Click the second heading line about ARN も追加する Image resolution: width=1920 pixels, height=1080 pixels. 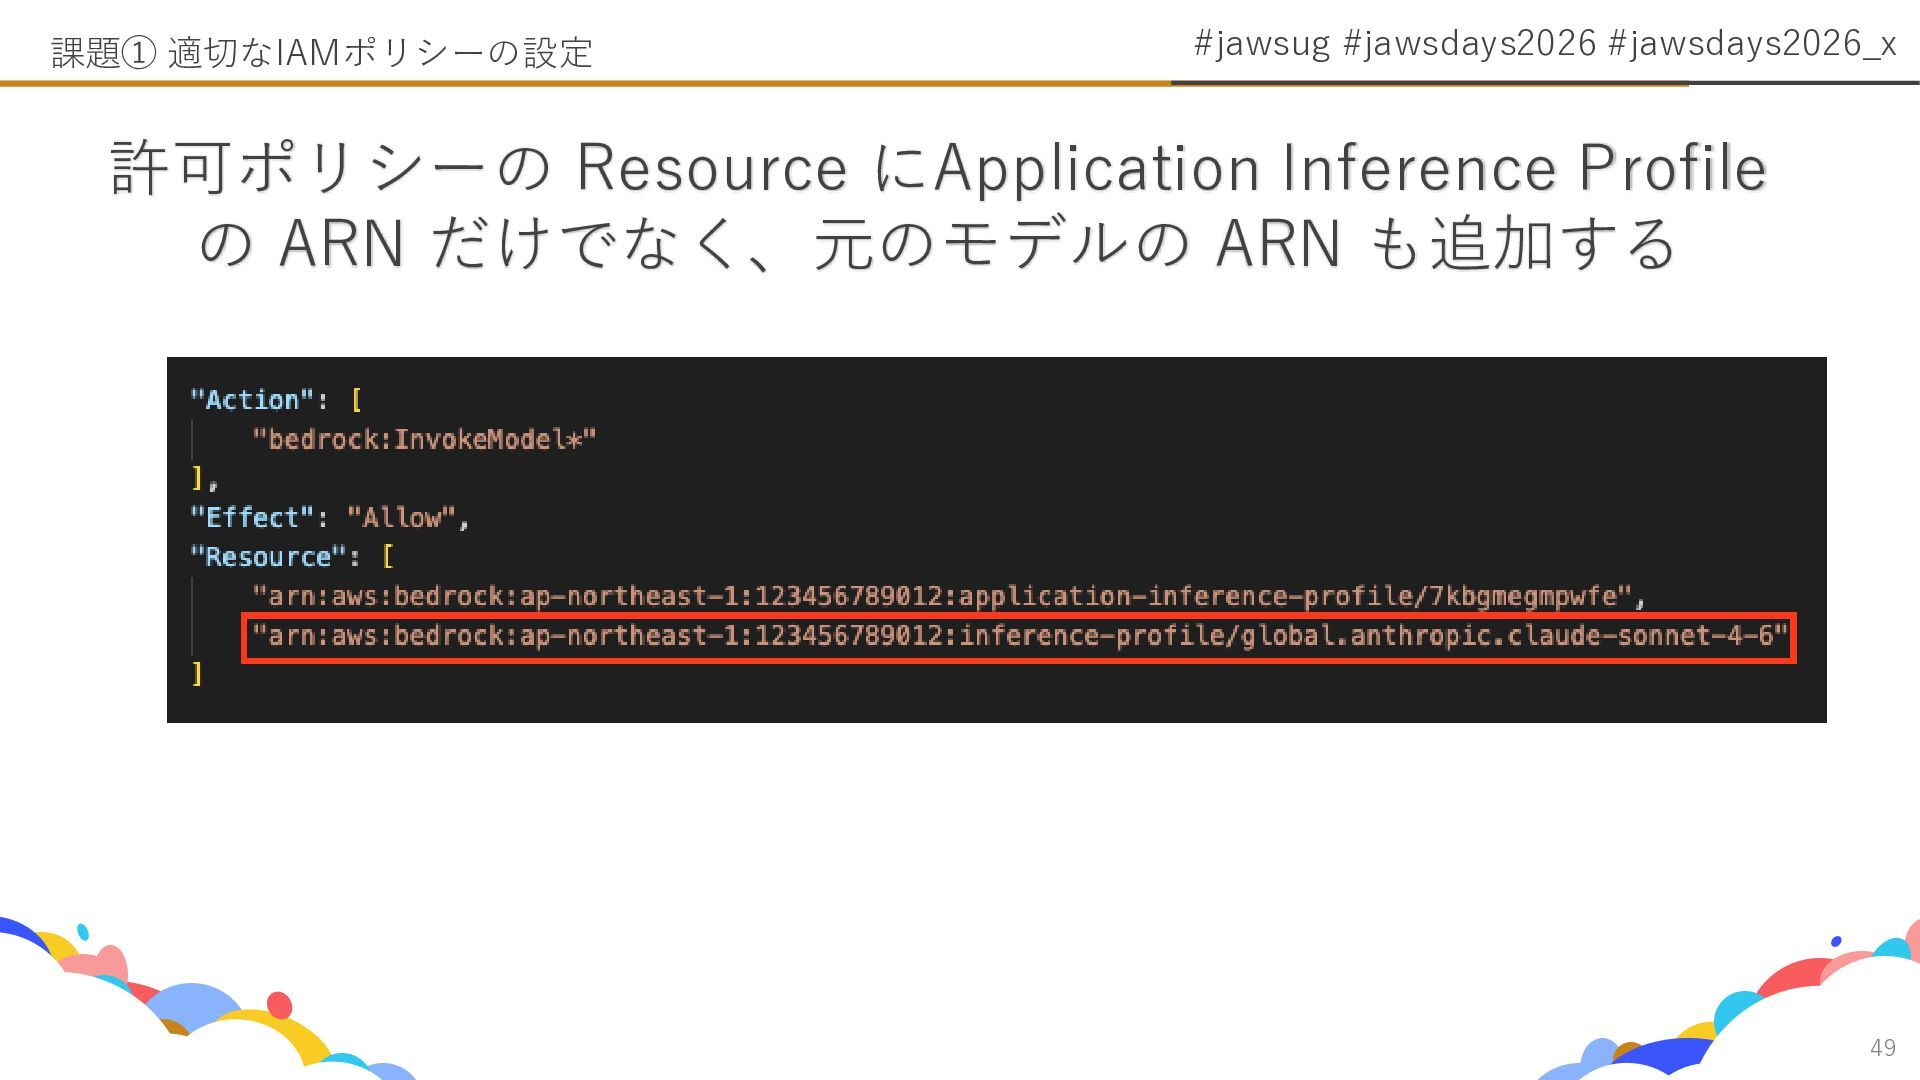tap(938, 244)
